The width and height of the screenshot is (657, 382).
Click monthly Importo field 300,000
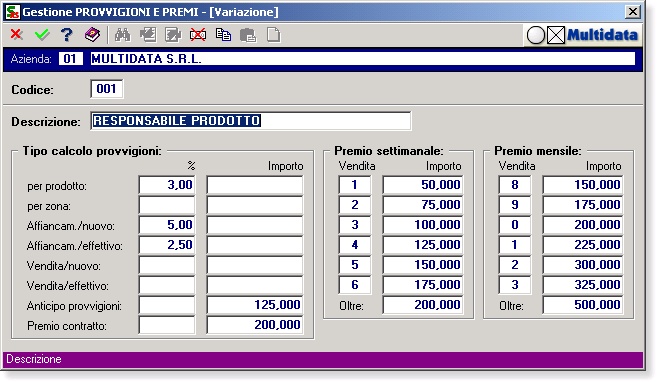click(x=583, y=265)
